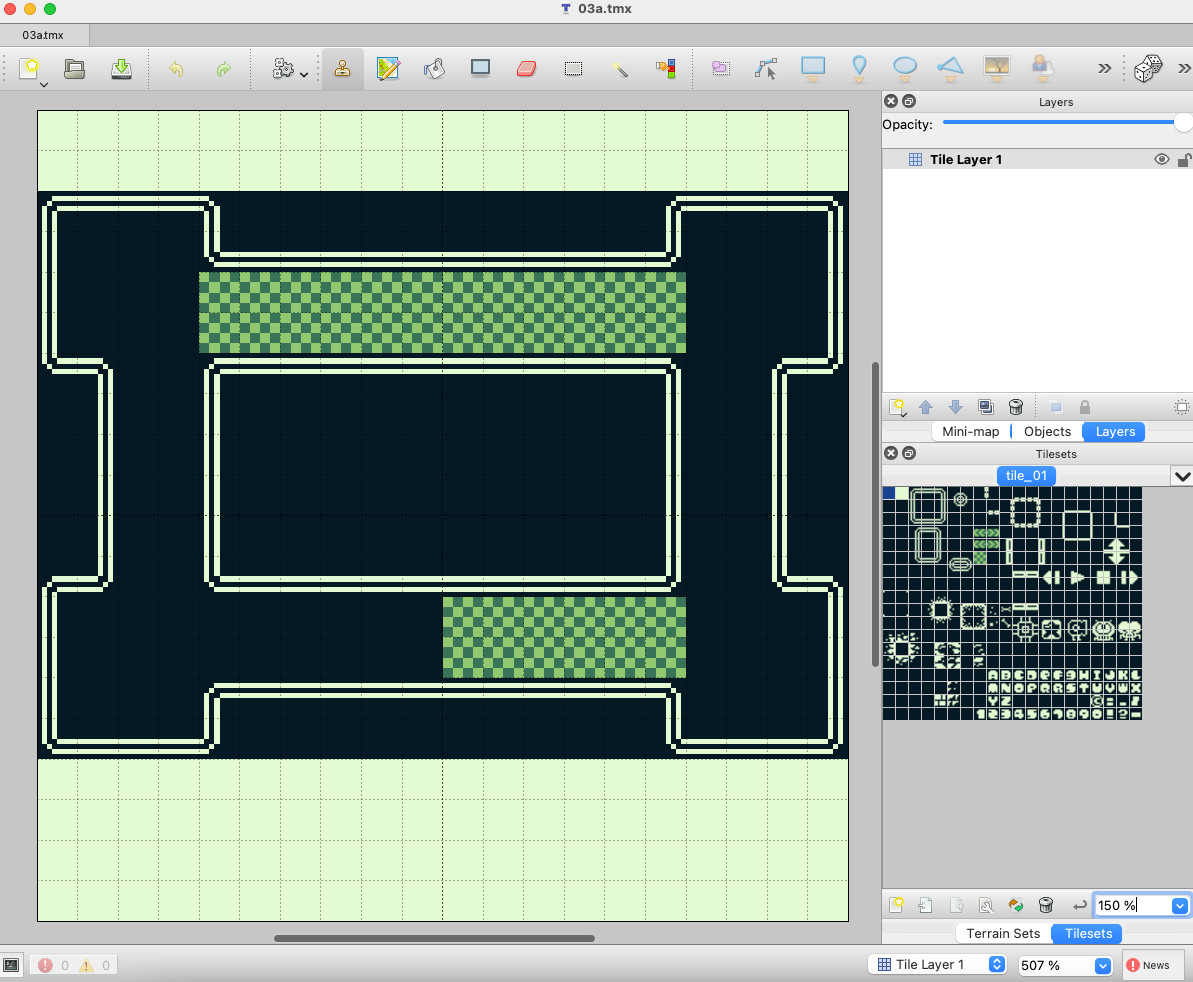
Task: Select the Bucket Fill tool
Action: pos(434,69)
